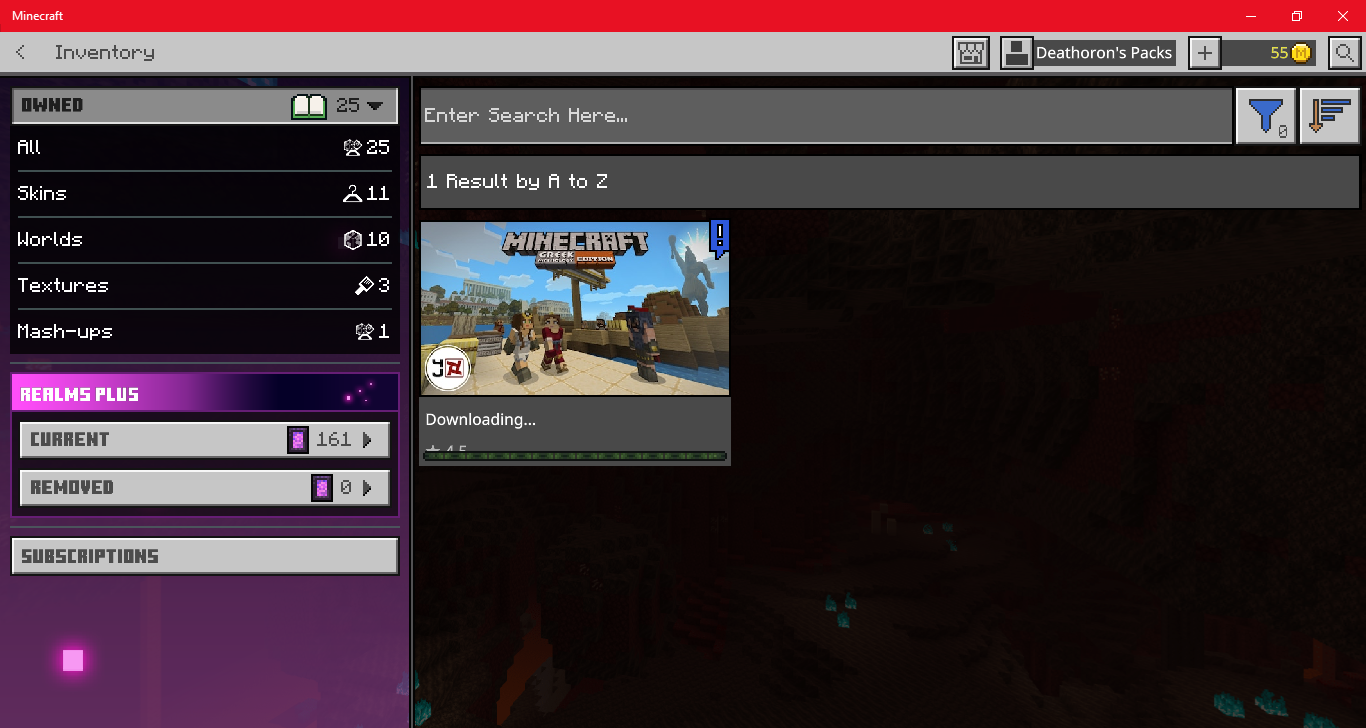
Task: Expand the Owned dropdown
Action: pos(205,105)
